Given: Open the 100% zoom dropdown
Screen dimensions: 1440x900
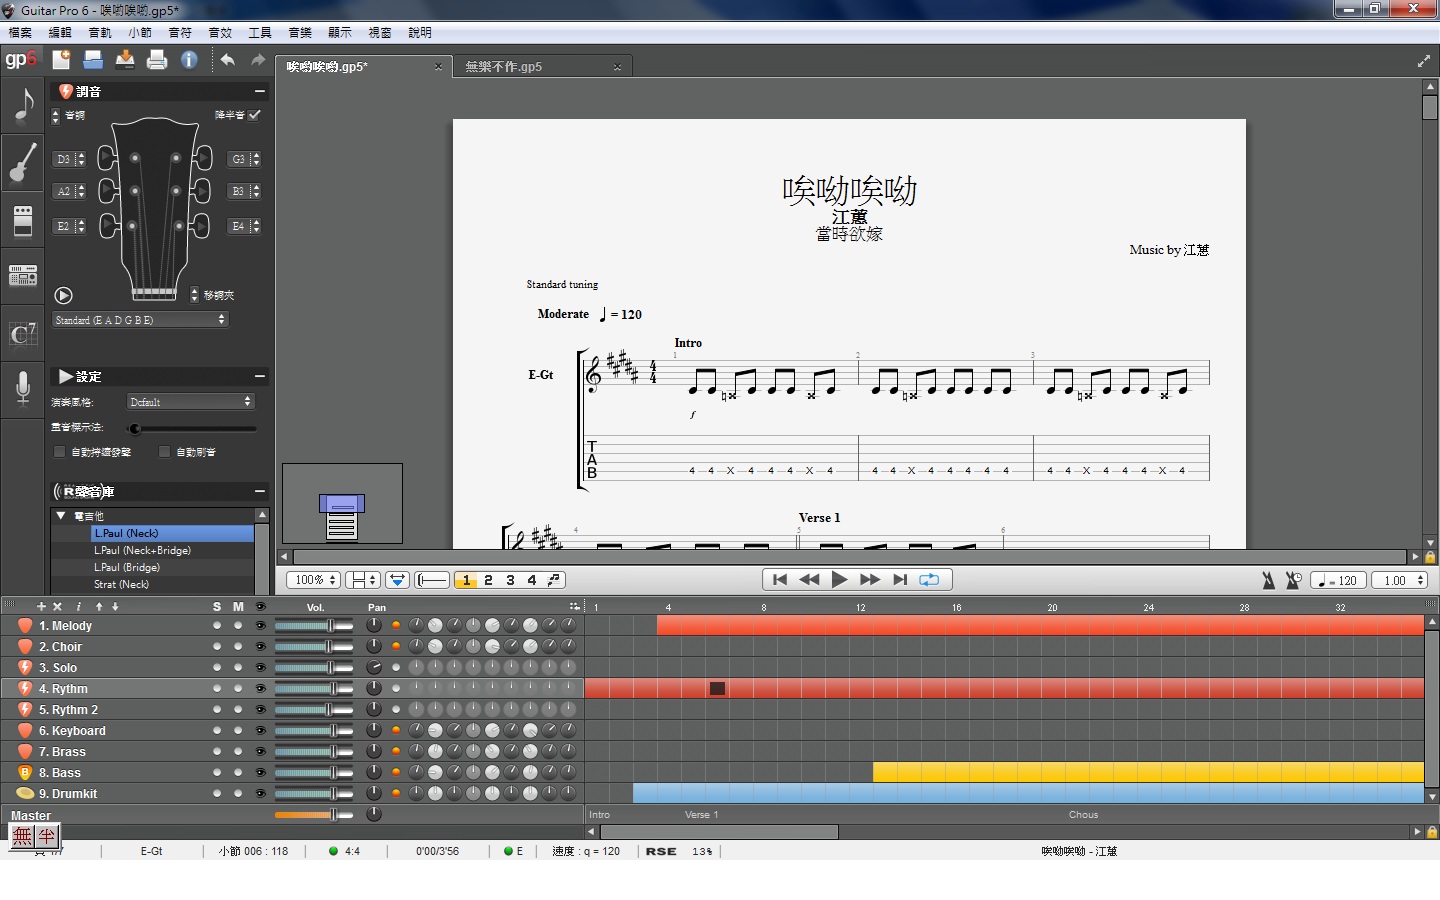Looking at the screenshot, I should (314, 580).
